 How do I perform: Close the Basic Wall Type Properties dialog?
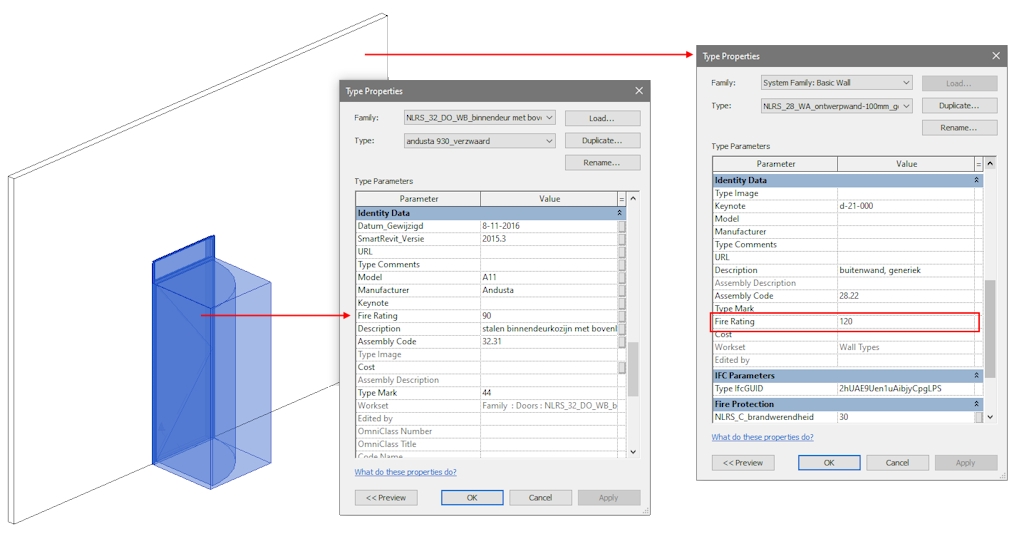pyautogui.click(x=995, y=56)
